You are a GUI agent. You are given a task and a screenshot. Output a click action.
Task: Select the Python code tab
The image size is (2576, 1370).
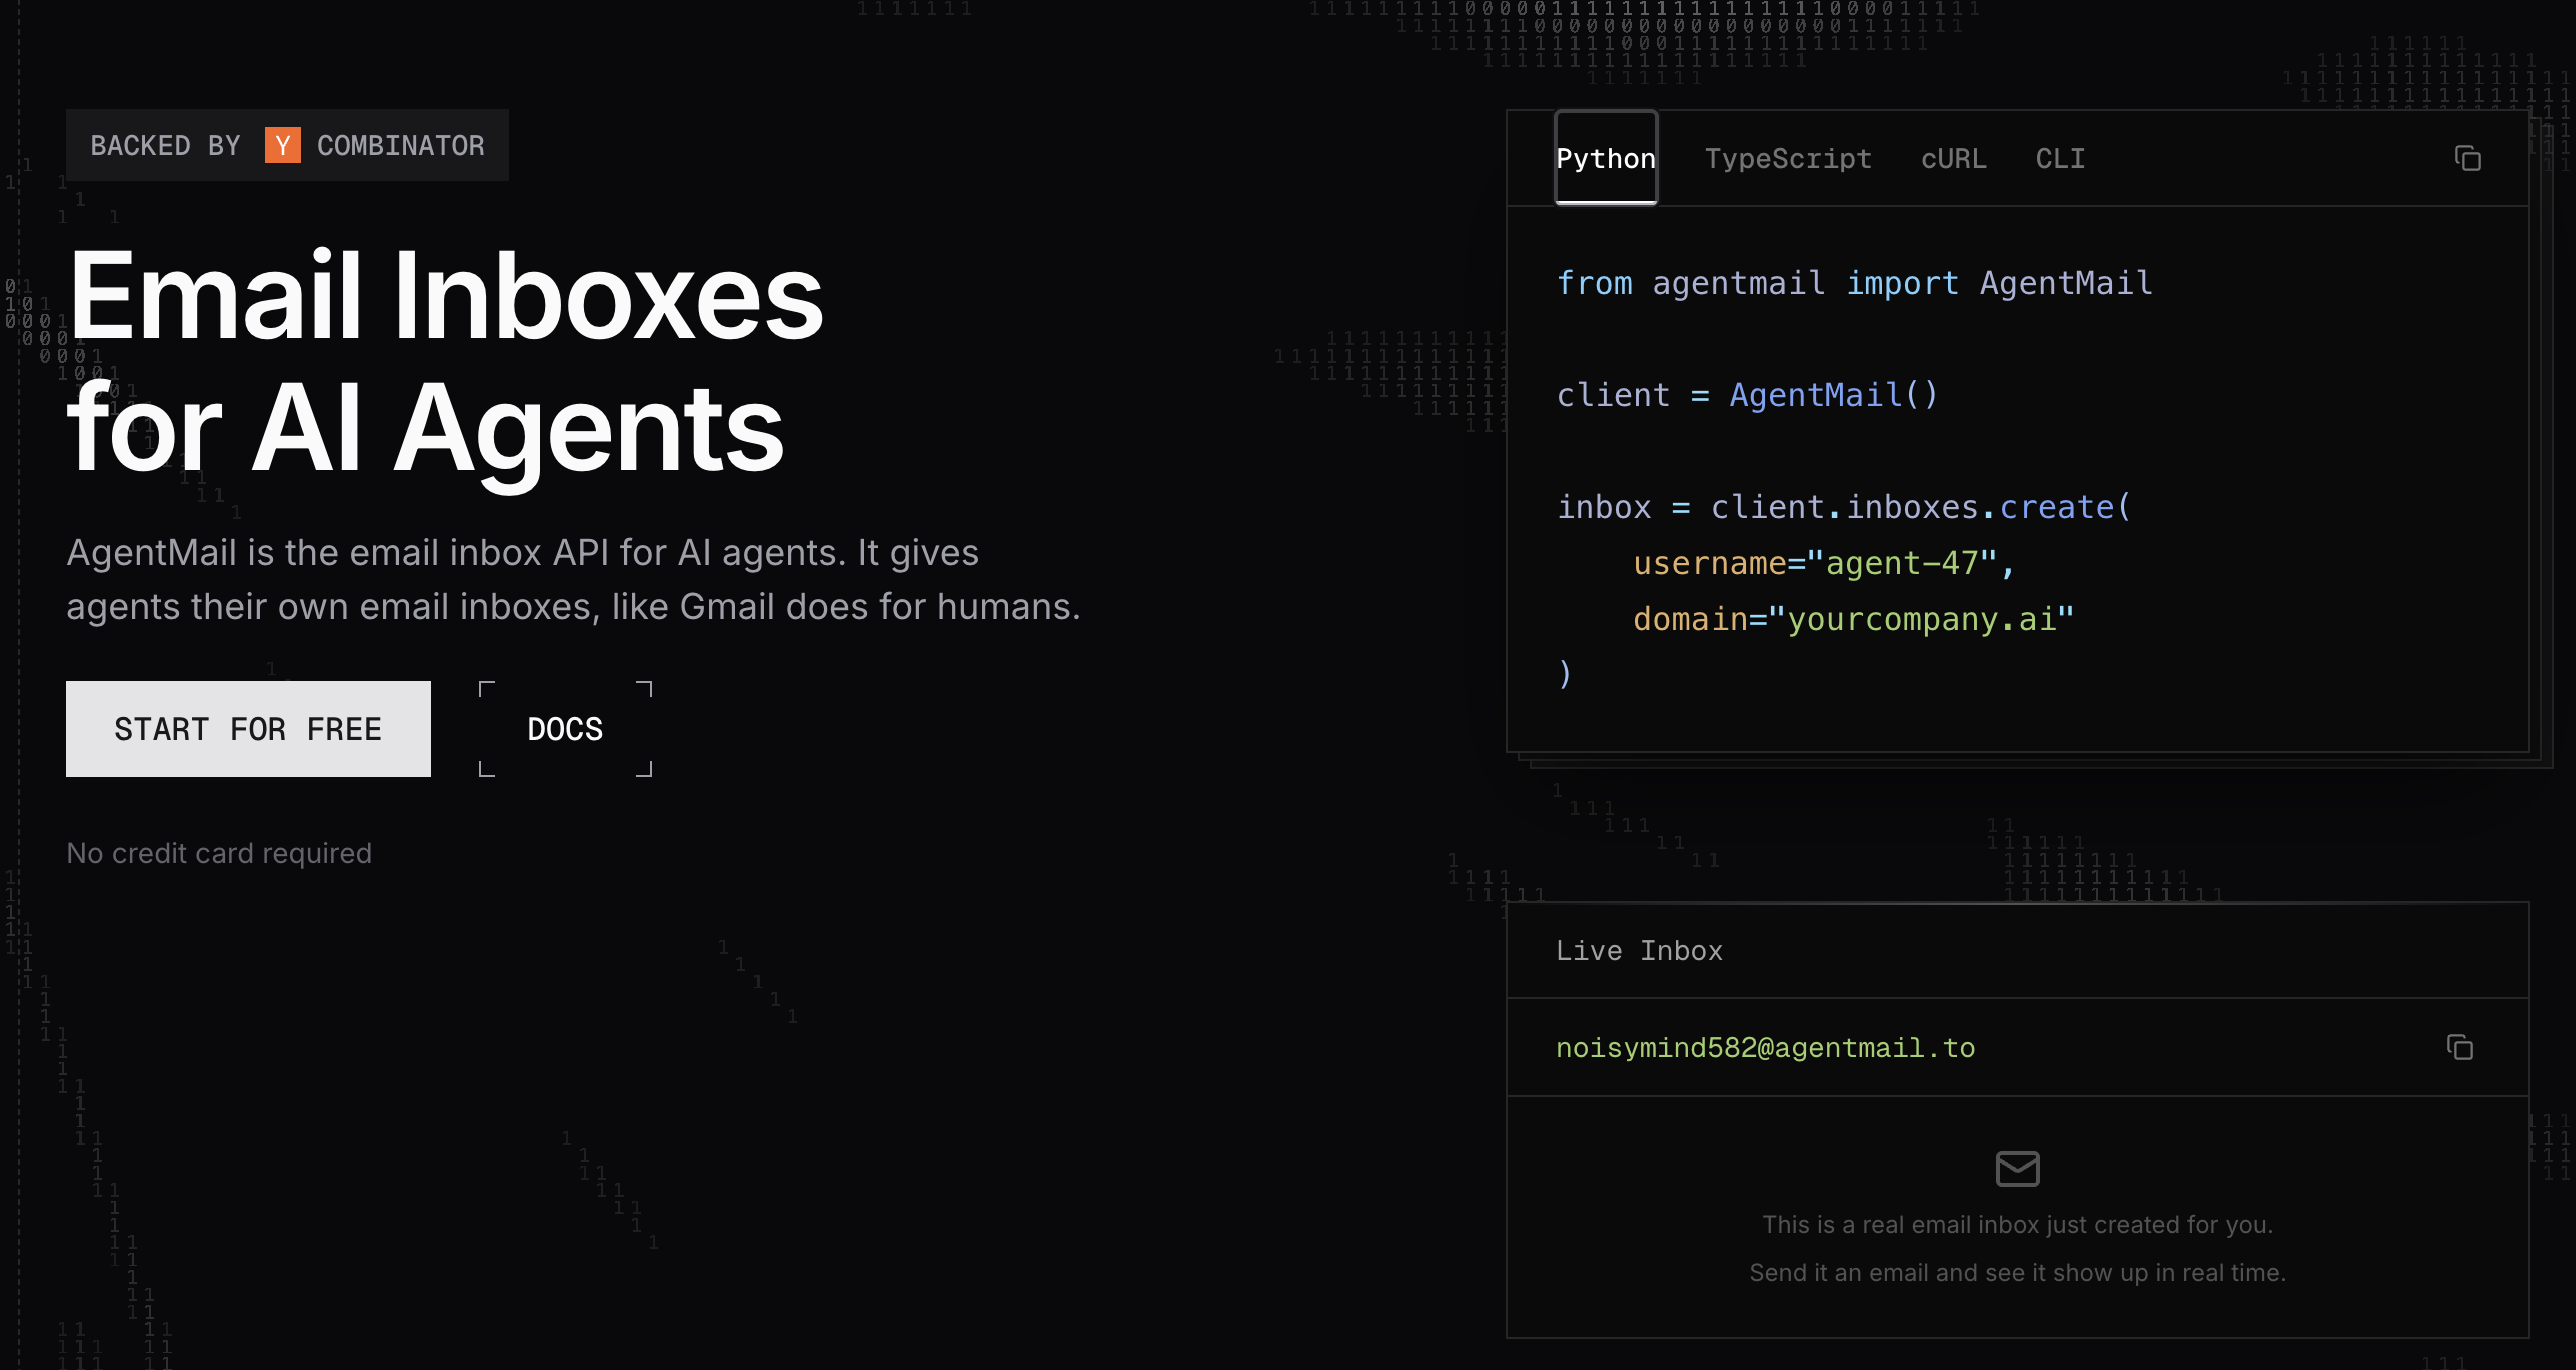[x=1606, y=158]
